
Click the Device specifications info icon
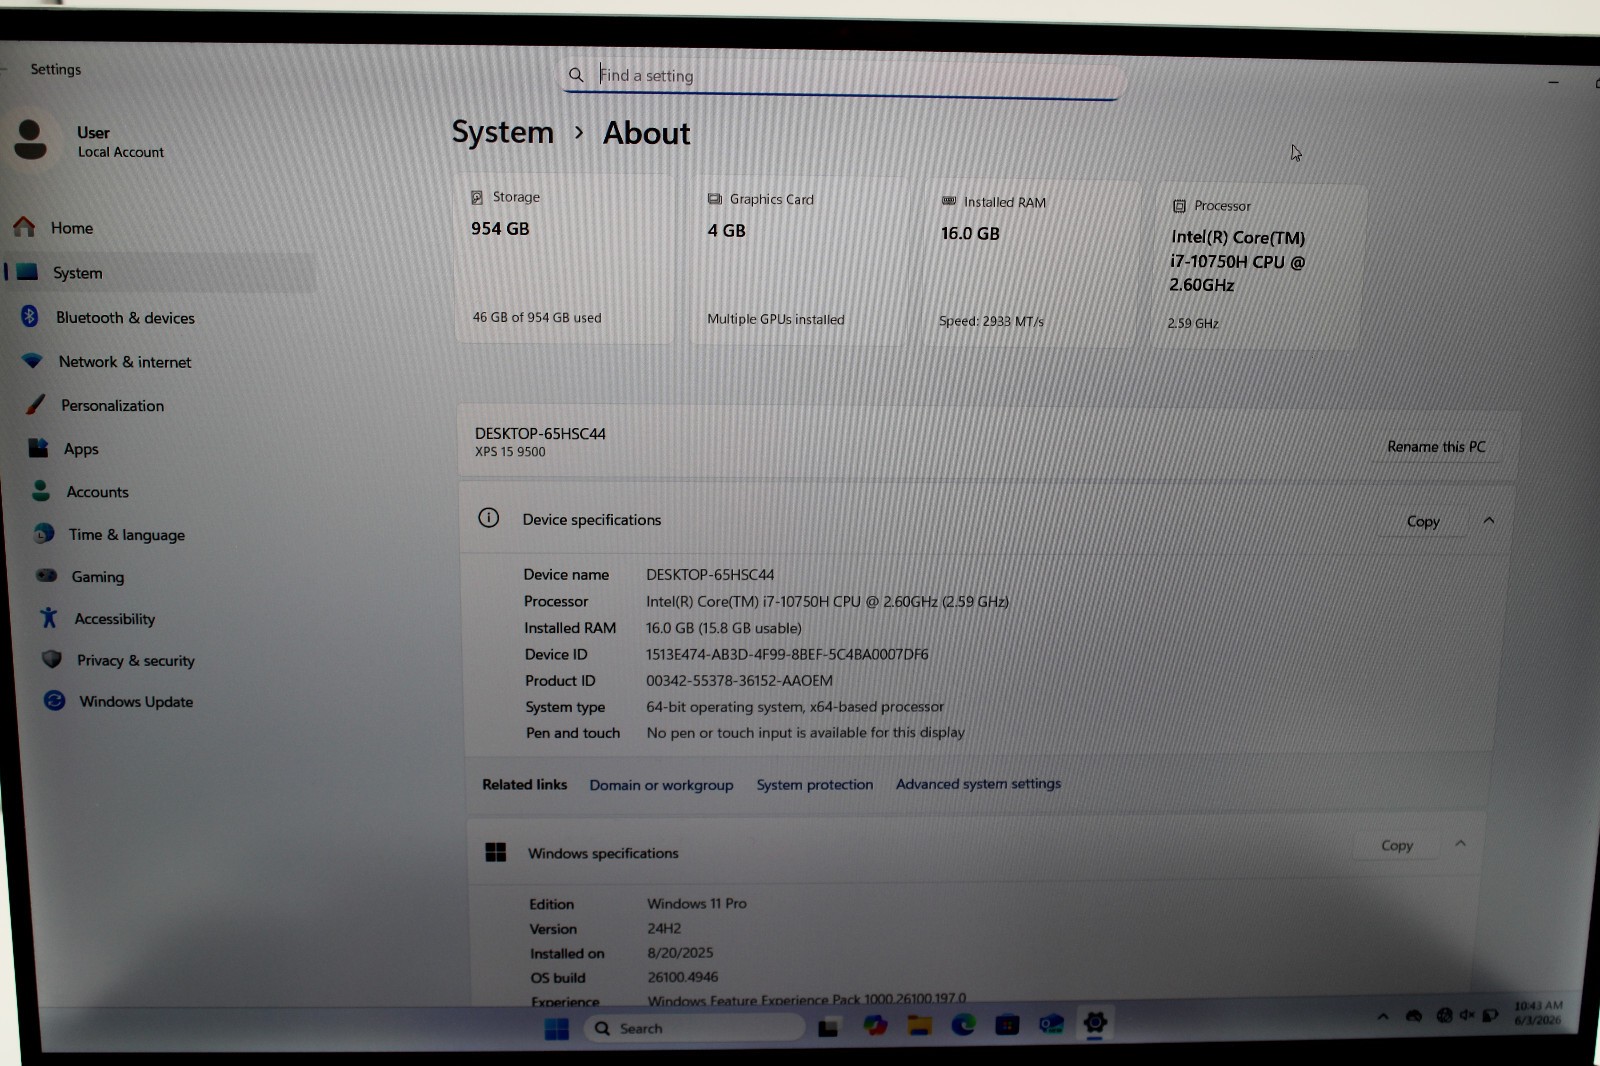pyautogui.click(x=488, y=518)
